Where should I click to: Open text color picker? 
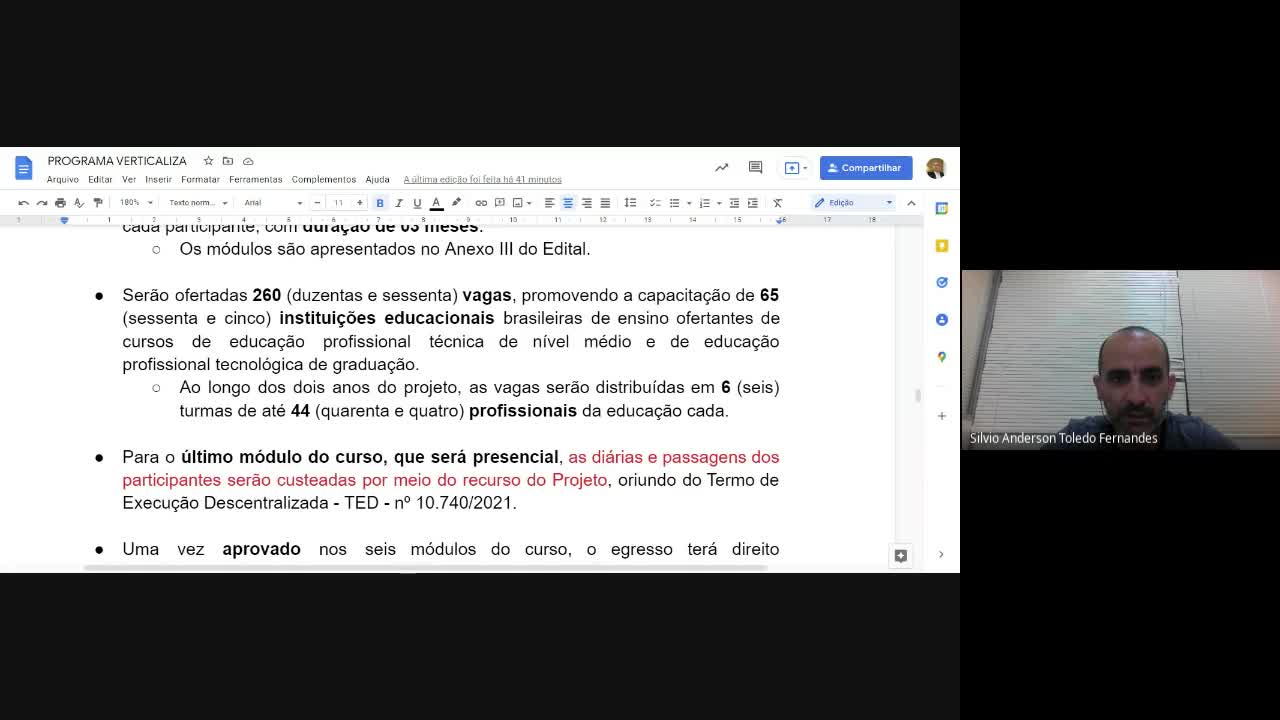(436, 203)
